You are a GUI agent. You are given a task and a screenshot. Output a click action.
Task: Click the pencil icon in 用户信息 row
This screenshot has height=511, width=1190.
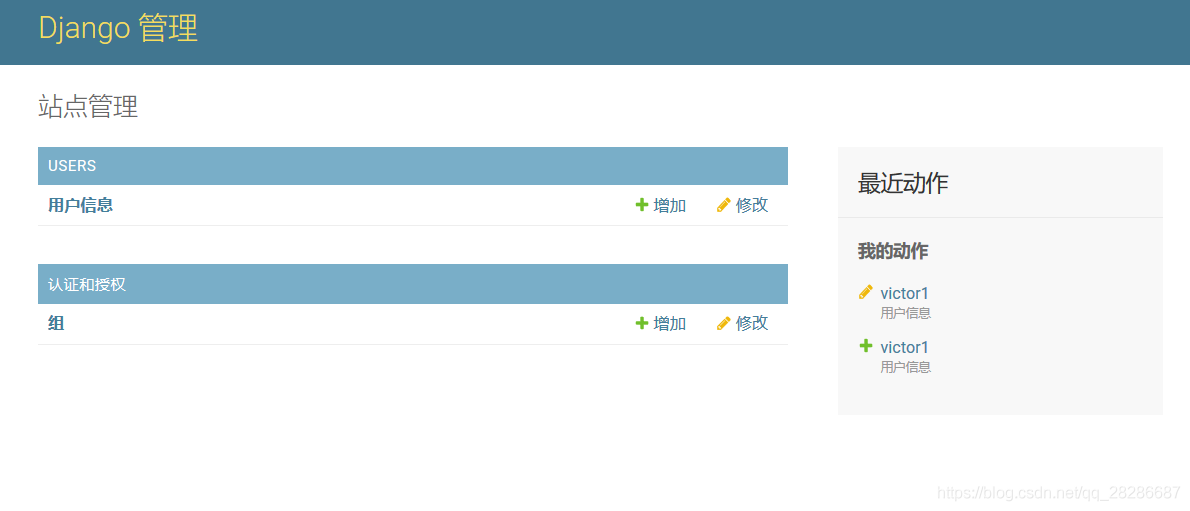pos(724,205)
